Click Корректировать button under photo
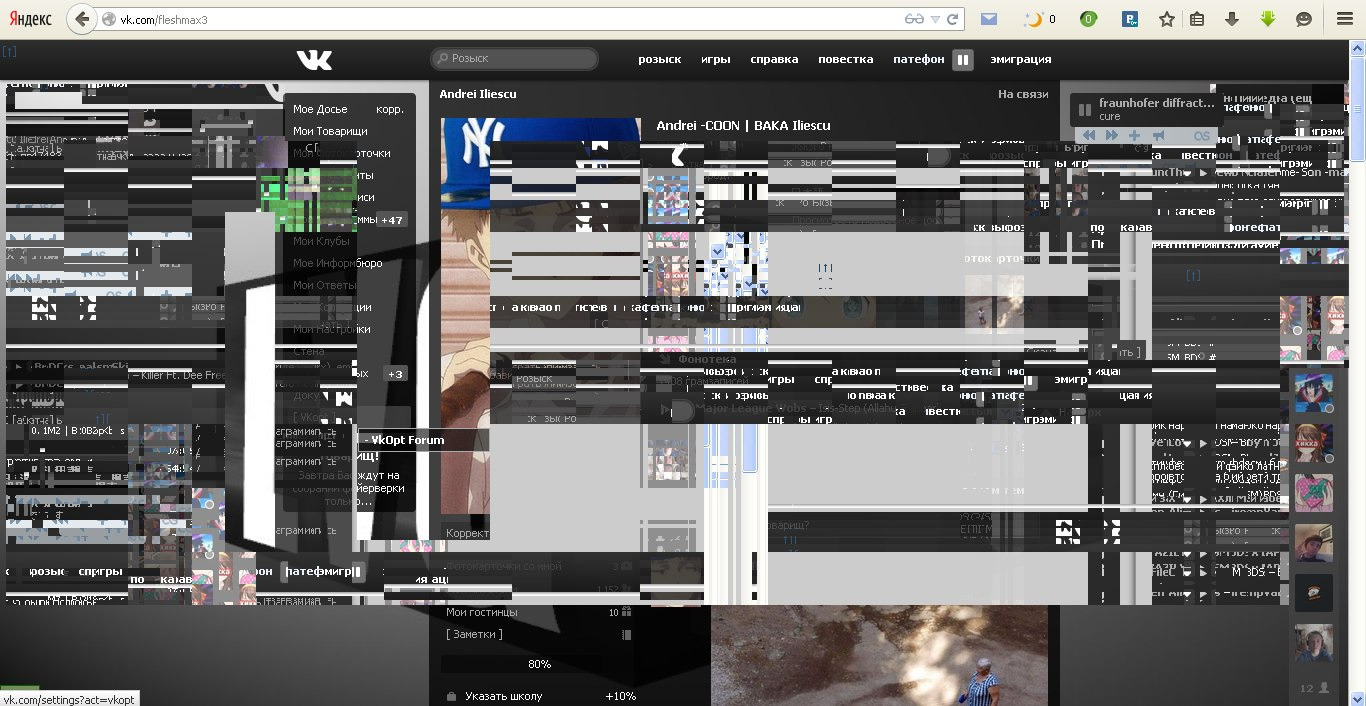Image resolution: width=1366 pixels, height=706 pixels. (x=466, y=534)
